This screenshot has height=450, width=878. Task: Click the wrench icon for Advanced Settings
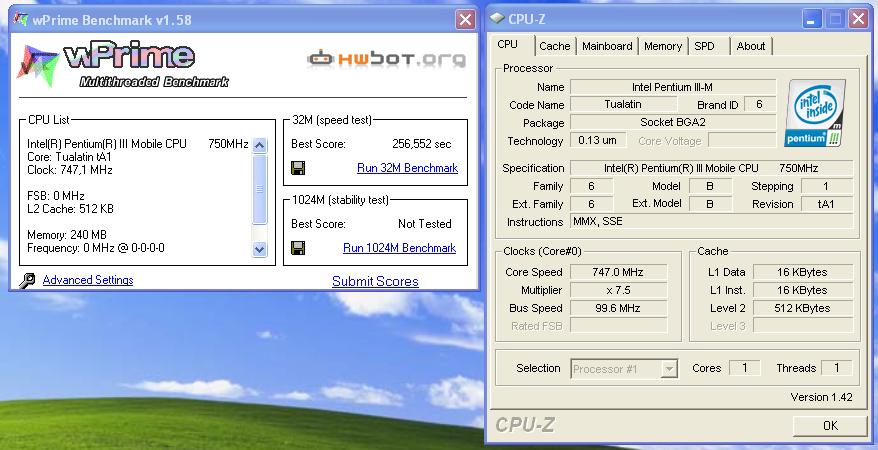click(27, 280)
